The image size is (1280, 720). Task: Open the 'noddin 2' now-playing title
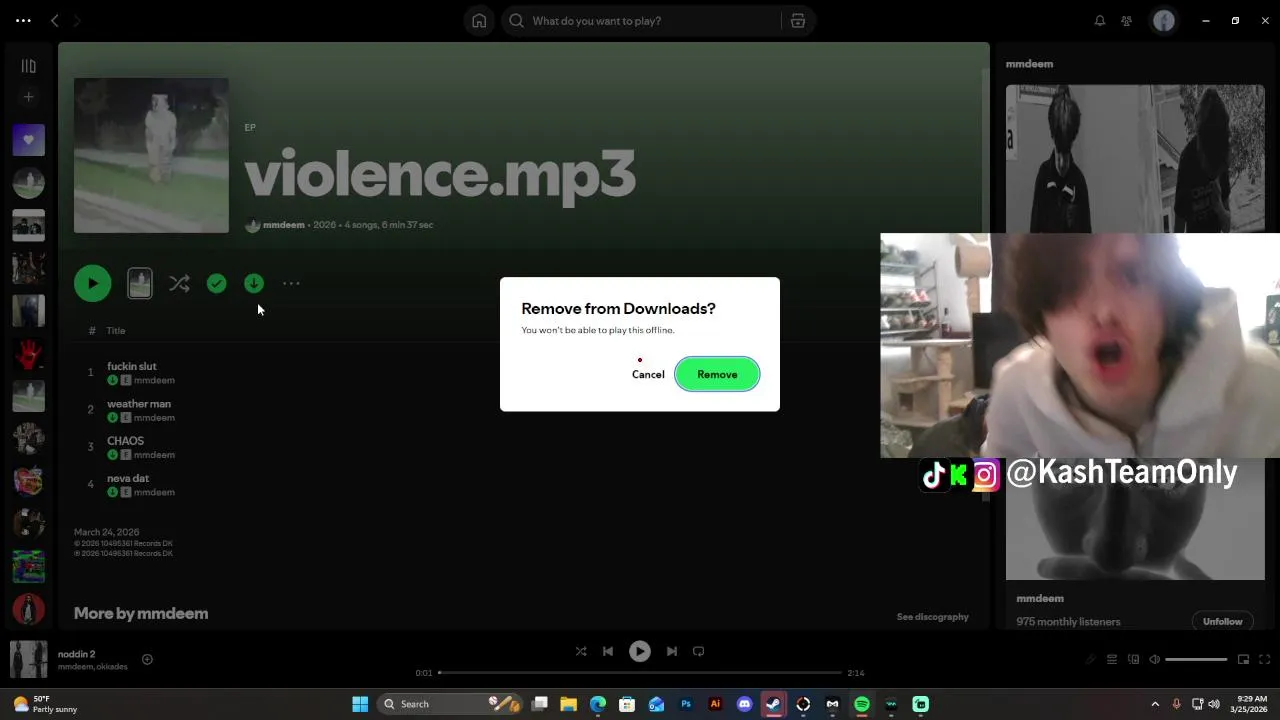click(x=76, y=654)
